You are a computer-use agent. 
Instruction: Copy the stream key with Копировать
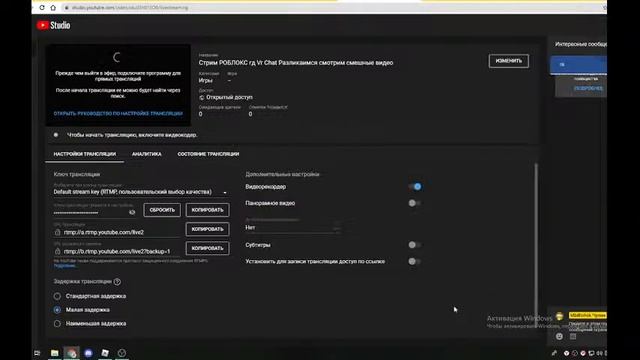pos(207,210)
